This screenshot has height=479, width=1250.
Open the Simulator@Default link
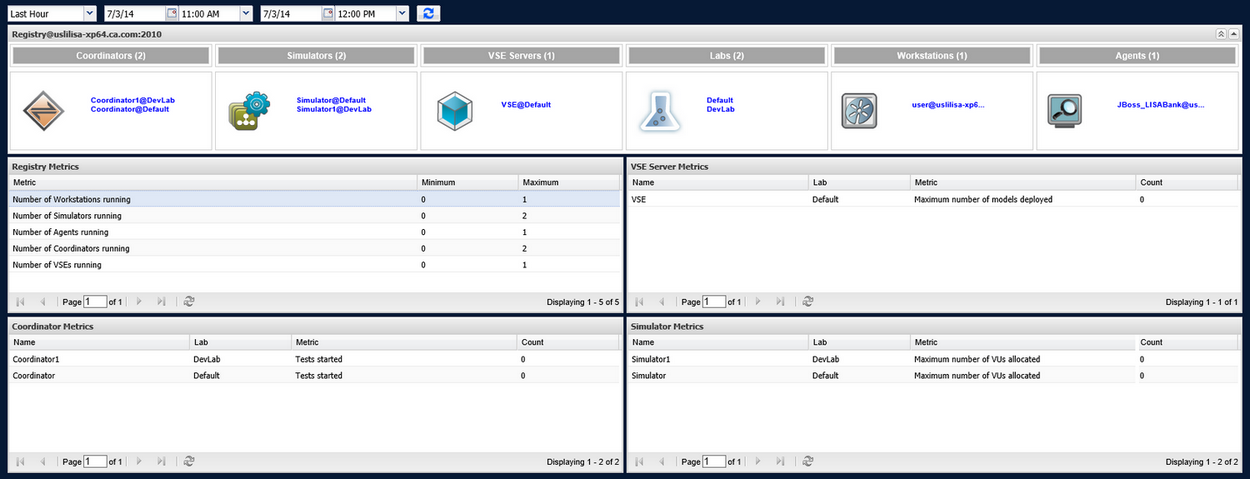[x=331, y=100]
